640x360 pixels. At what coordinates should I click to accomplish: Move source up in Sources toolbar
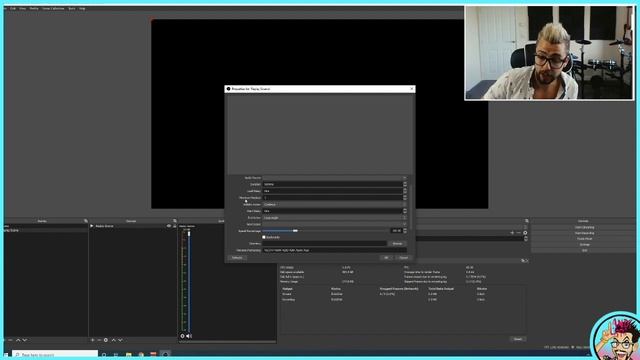[x=113, y=340]
